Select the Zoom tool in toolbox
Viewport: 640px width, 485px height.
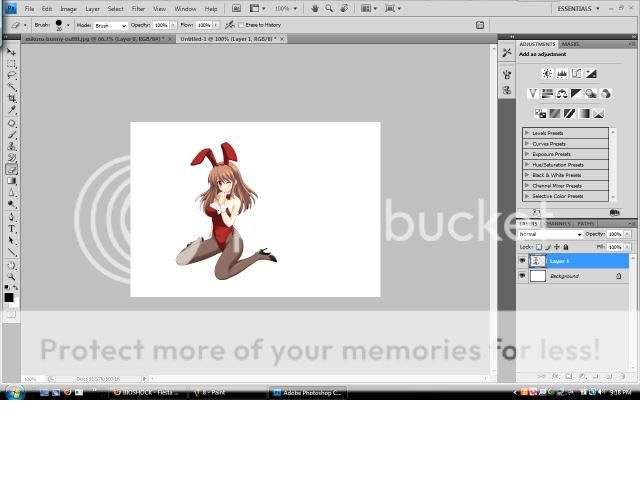[11, 277]
